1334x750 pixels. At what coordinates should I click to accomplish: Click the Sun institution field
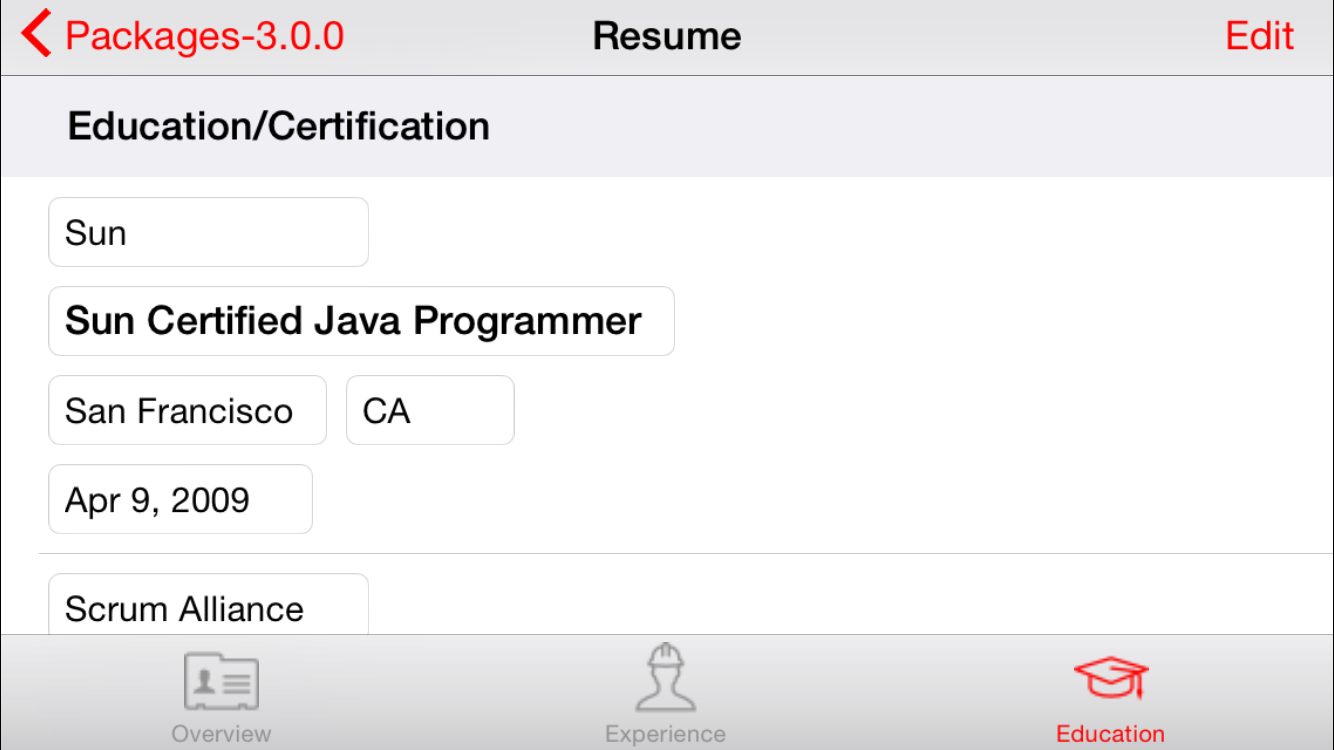[x=208, y=233]
